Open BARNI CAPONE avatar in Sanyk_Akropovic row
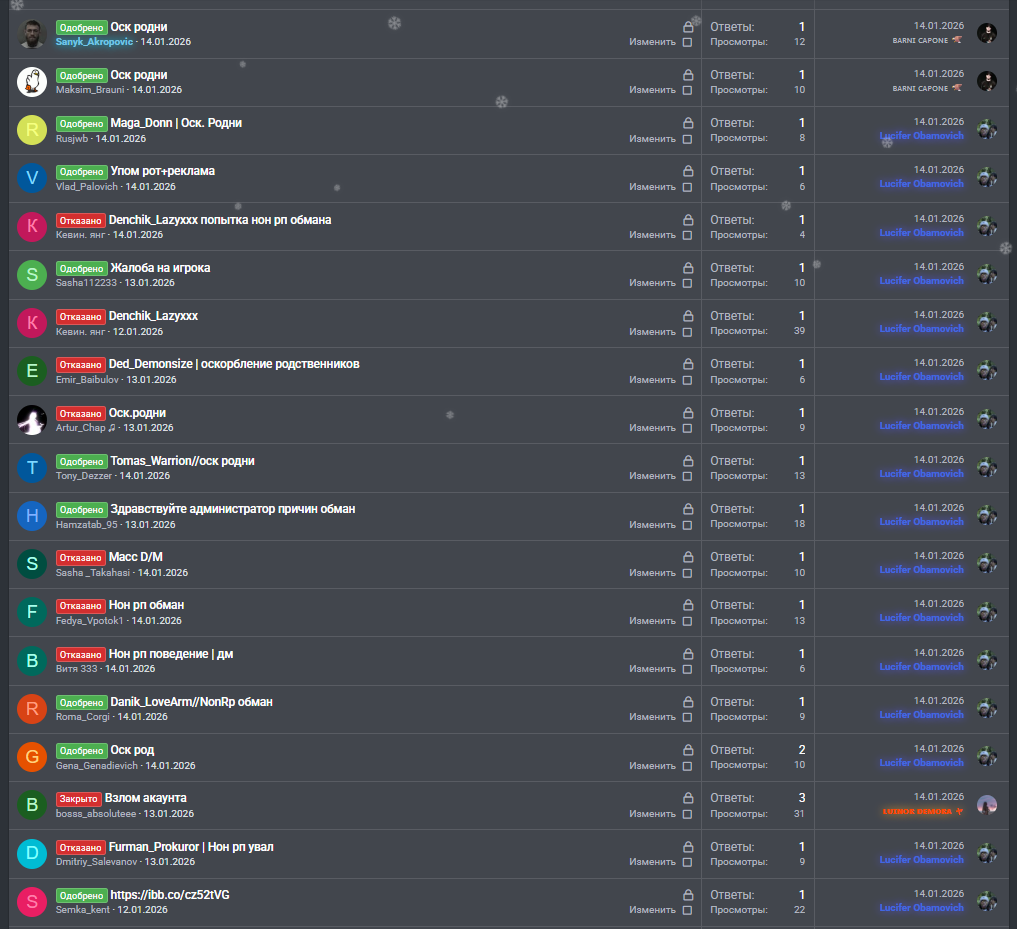The width and height of the screenshot is (1017, 929). click(987, 32)
